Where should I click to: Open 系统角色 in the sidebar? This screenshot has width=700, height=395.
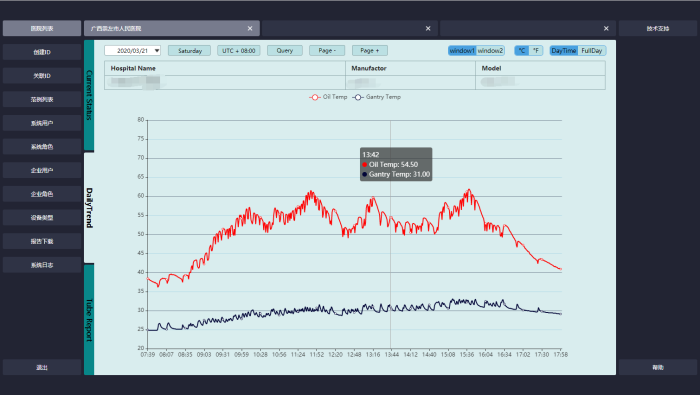point(42,147)
